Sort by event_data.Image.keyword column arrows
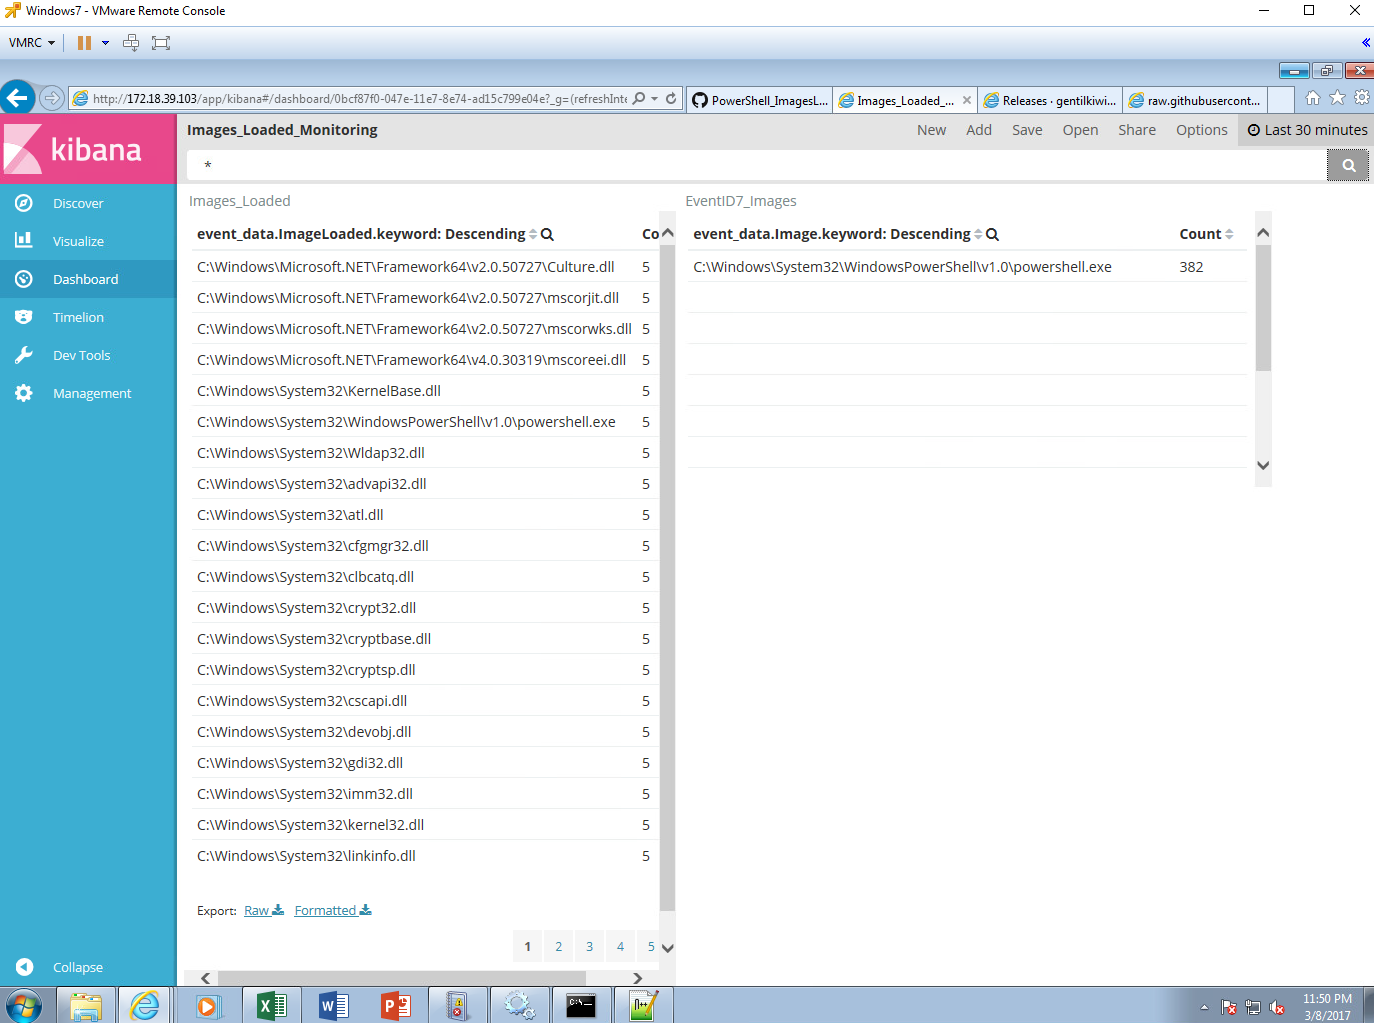This screenshot has height=1023, width=1374. point(978,234)
